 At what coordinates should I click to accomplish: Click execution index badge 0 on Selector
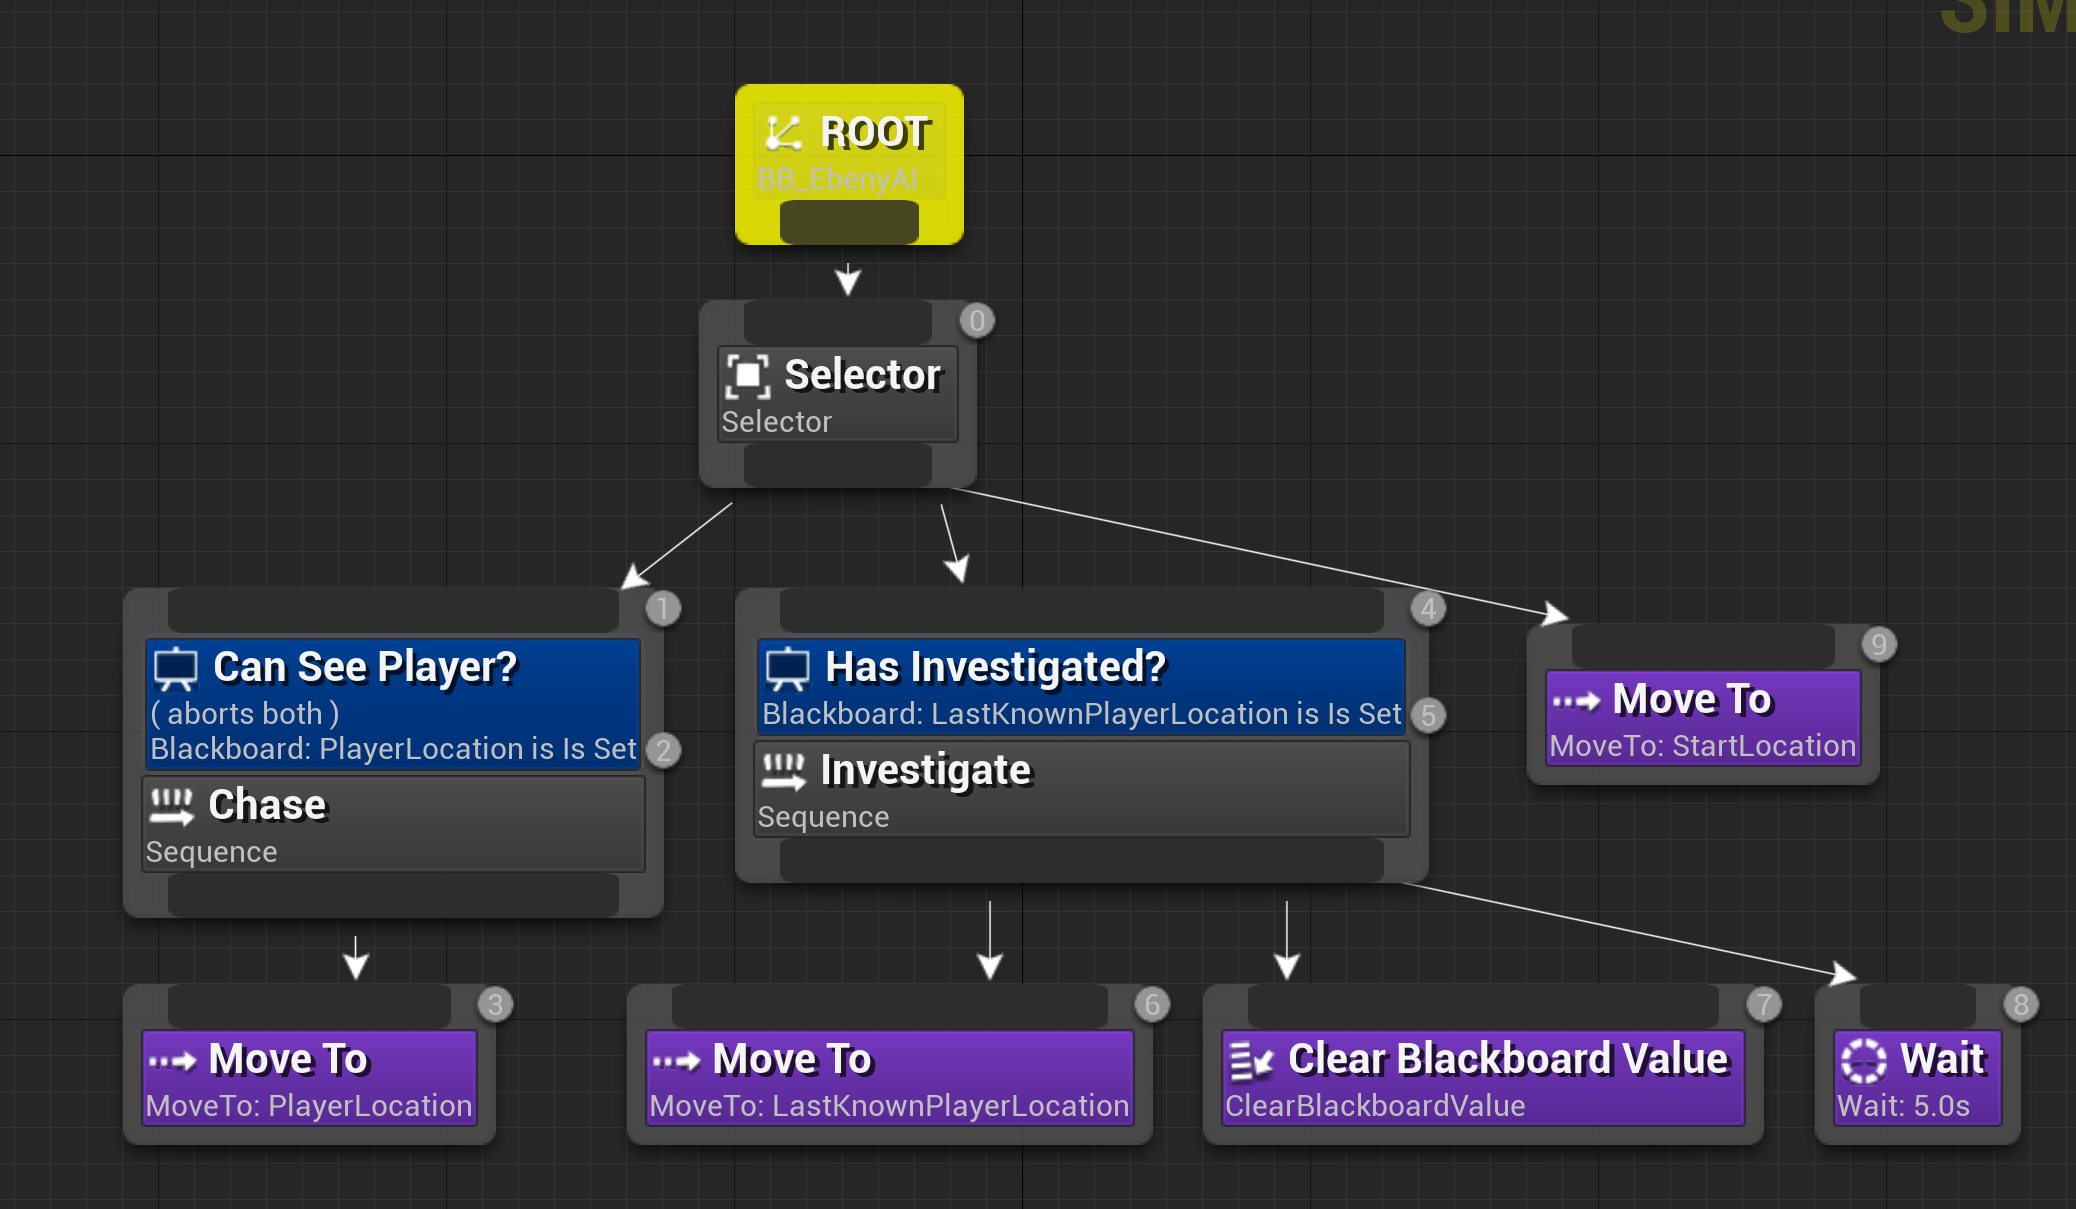[x=977, y=321]
